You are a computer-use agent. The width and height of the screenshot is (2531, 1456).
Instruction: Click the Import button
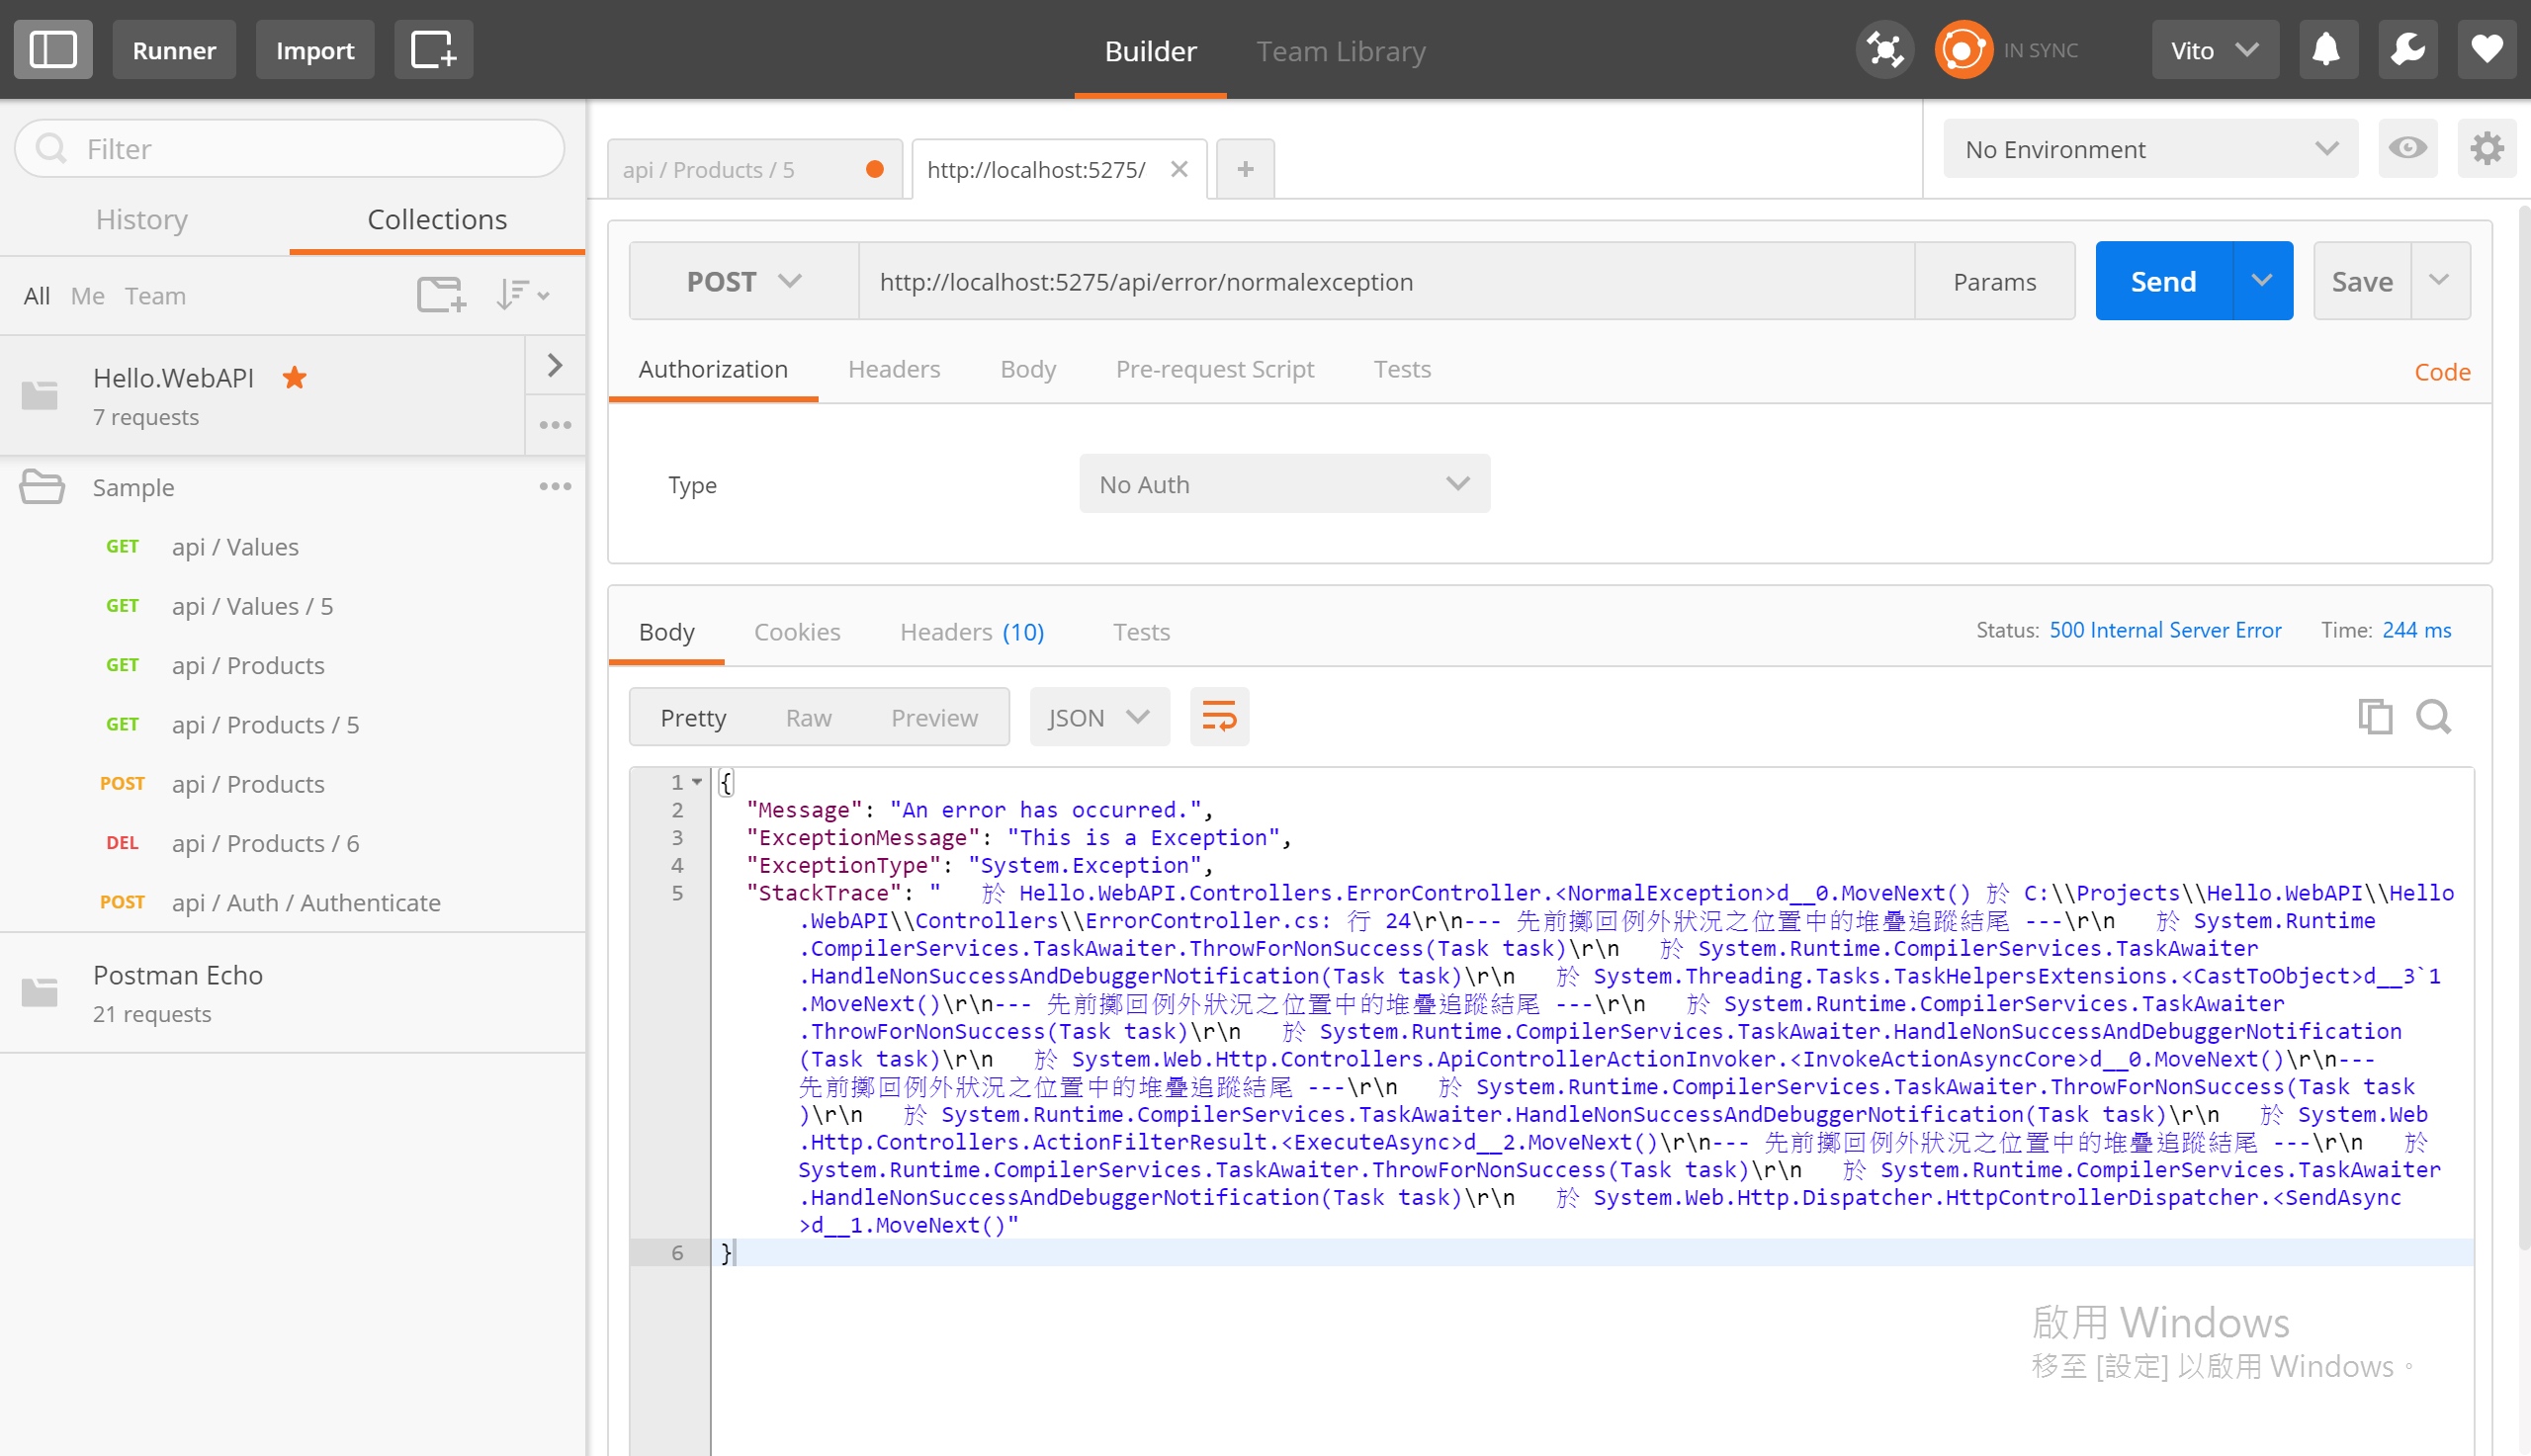pos(315,49)
